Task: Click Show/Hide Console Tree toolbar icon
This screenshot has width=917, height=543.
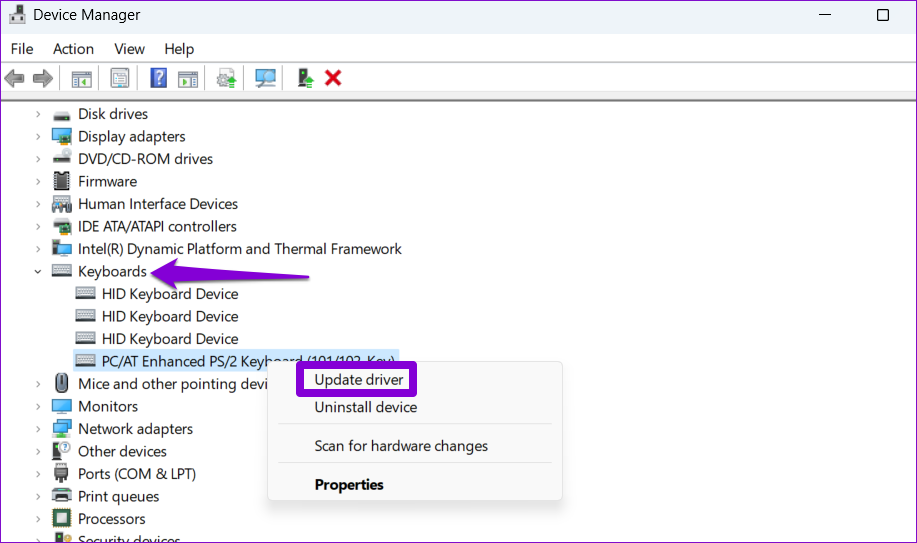Action: point(81,78)
